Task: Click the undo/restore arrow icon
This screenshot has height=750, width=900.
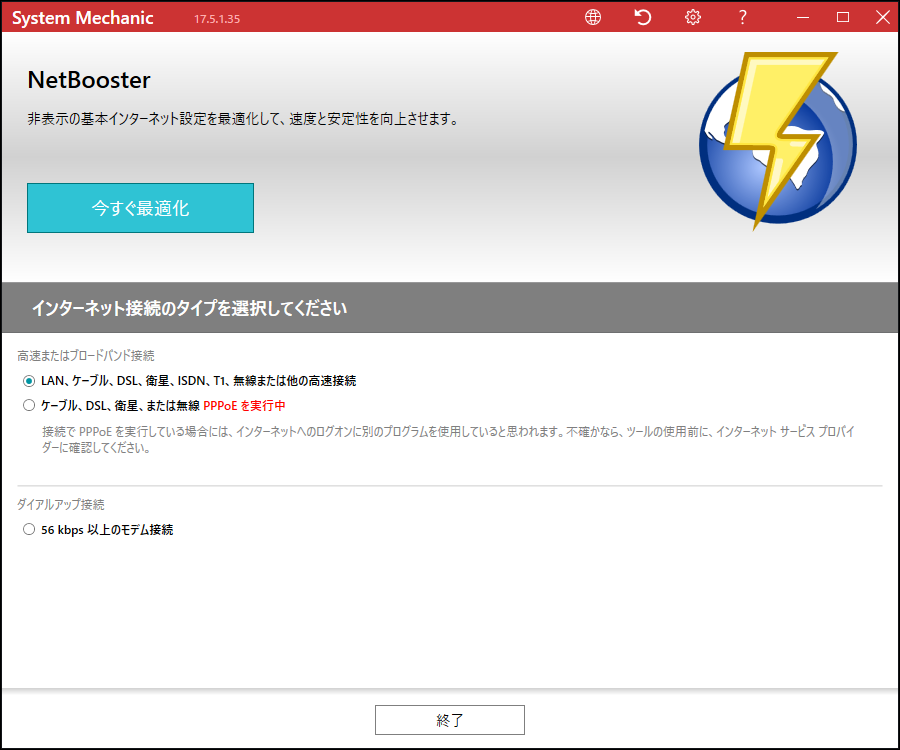Action: [x=643, y=17]
